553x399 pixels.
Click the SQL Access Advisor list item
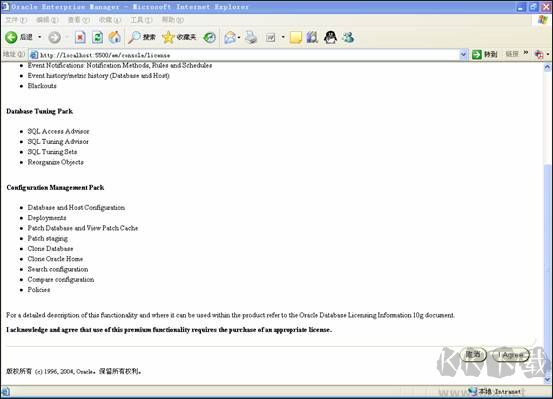point(59,131)
